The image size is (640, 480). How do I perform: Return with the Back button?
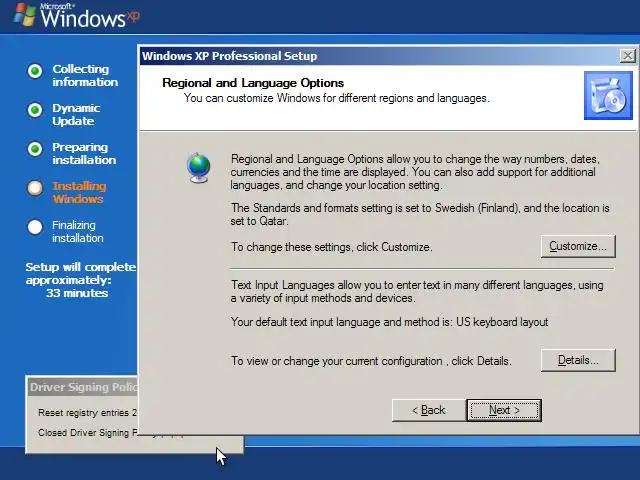pos(429,410)
